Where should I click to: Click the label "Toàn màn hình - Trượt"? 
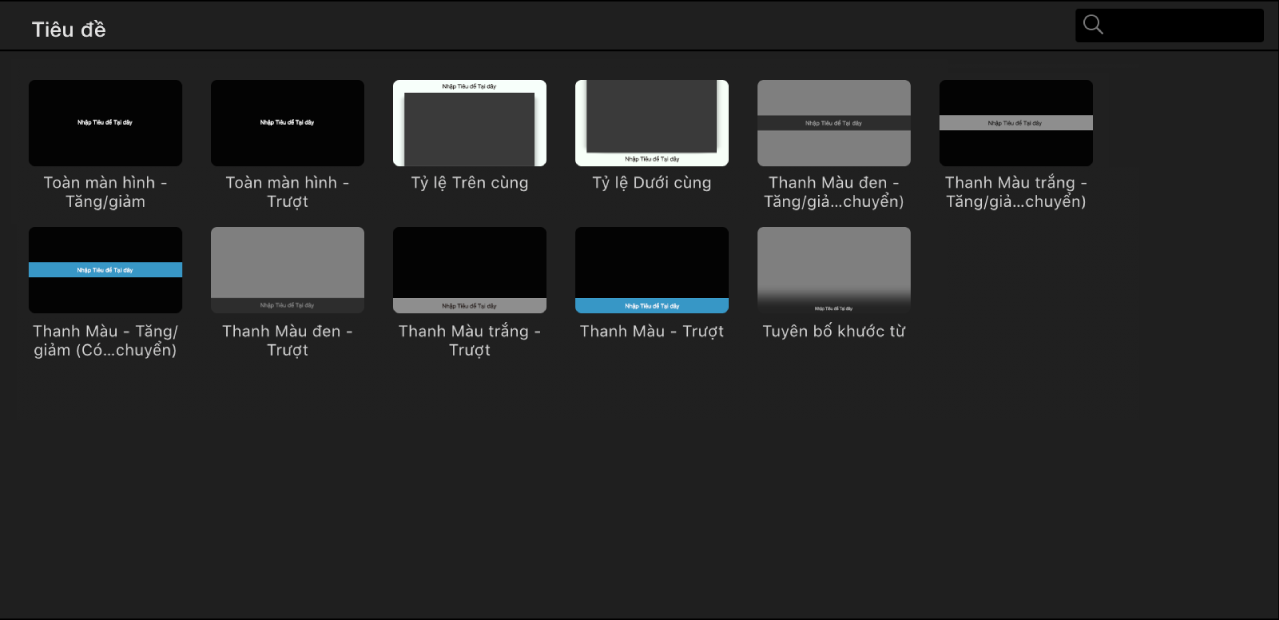point(288,192)
